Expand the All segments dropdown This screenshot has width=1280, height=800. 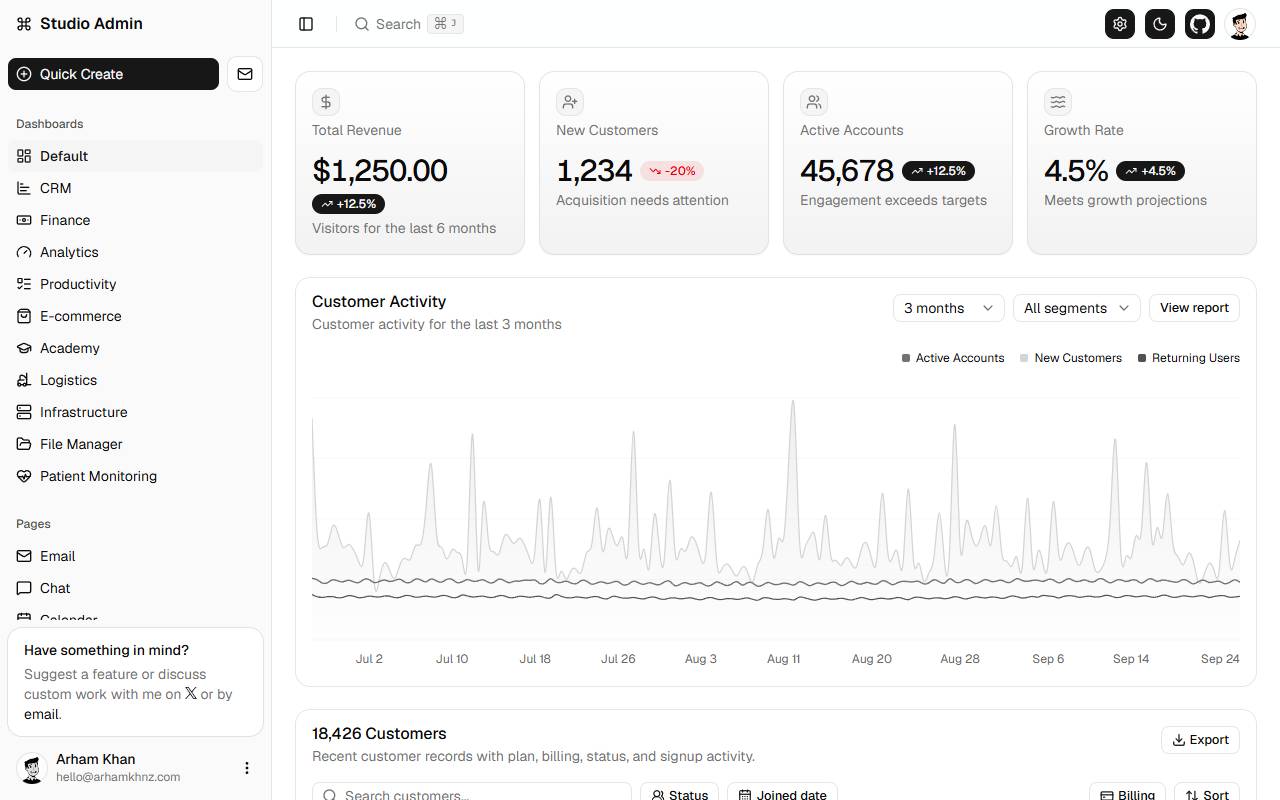tap(1076, 308)
